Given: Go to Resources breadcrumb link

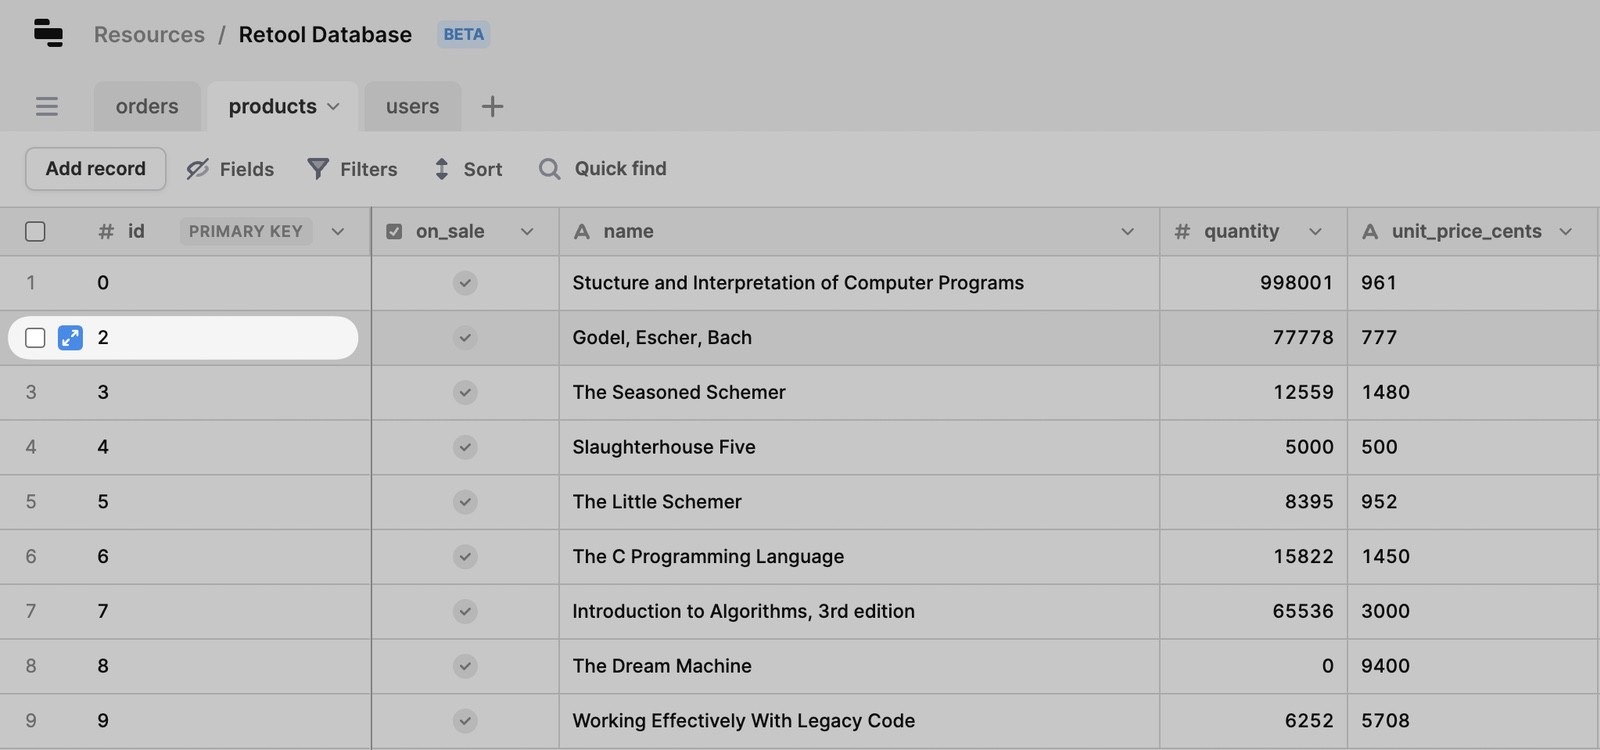Looking at the screenshot, I should [x=149, y=34].
